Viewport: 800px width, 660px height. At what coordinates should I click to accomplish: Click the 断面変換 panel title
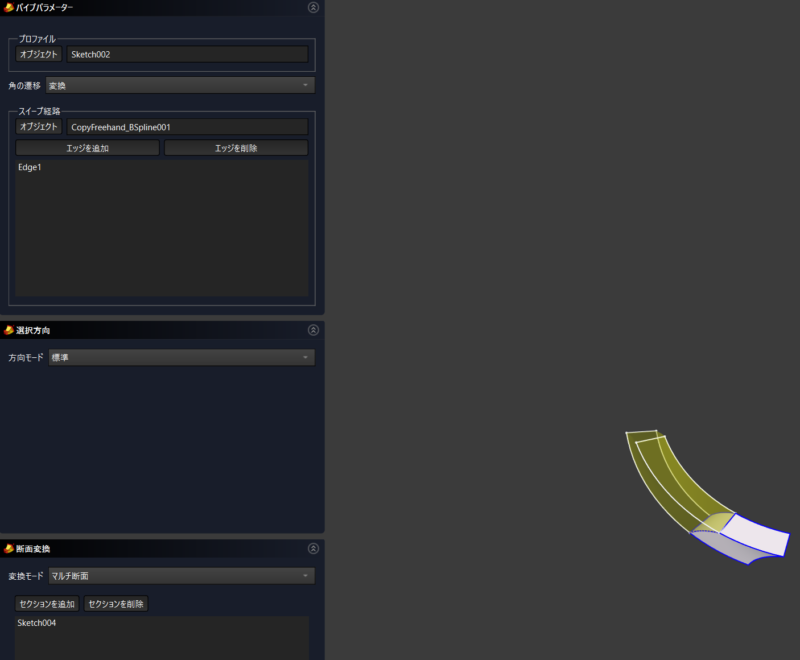[x=33, y=549]
